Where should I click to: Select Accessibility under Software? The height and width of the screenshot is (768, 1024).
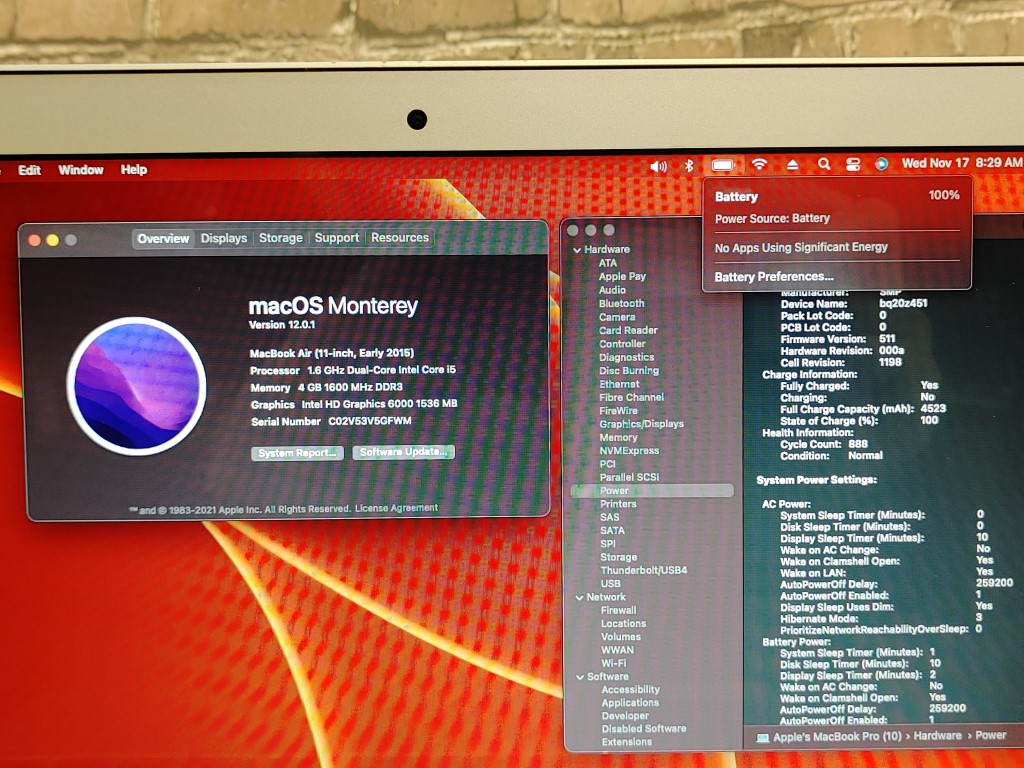631,690
